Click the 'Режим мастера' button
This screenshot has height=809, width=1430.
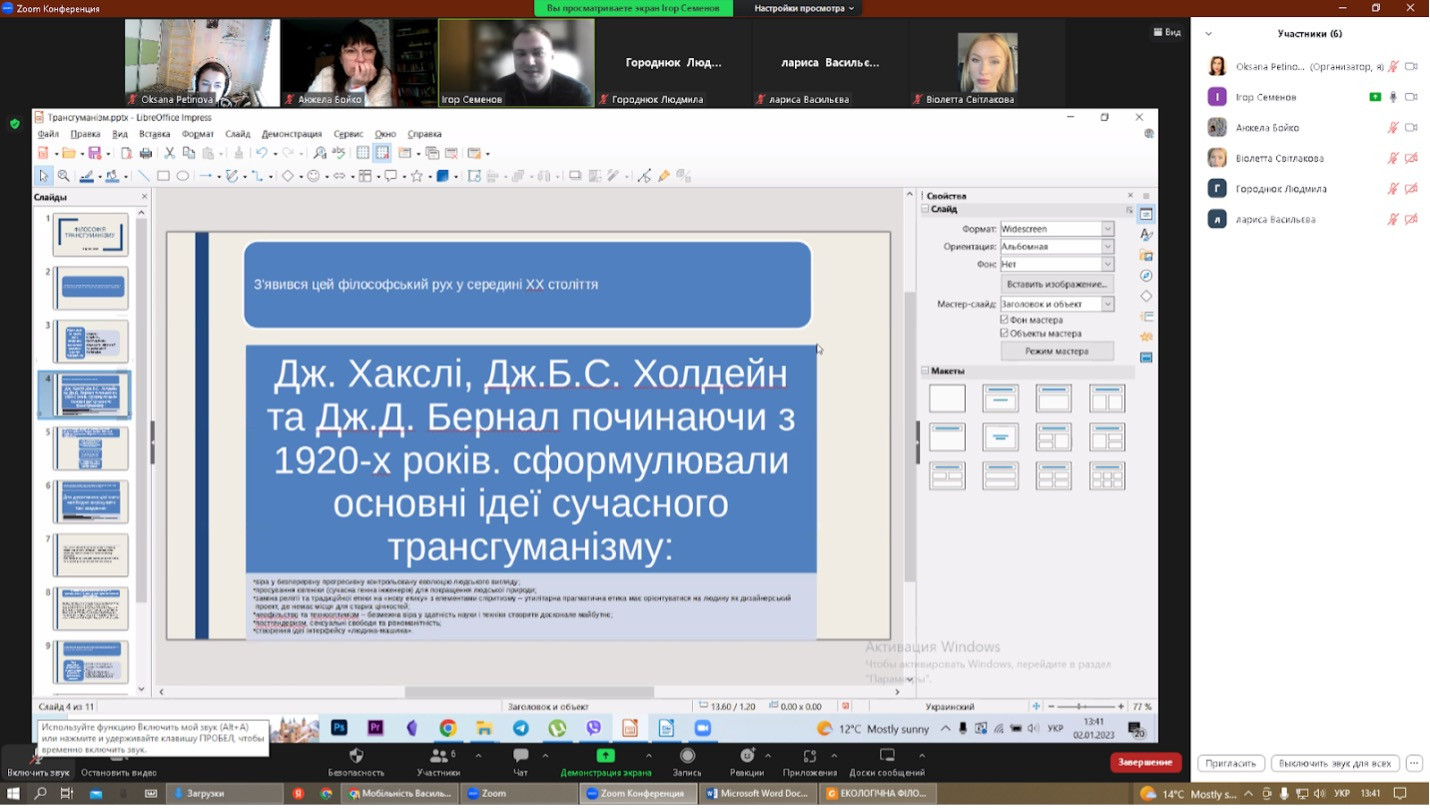click(x=1057, y=351)
